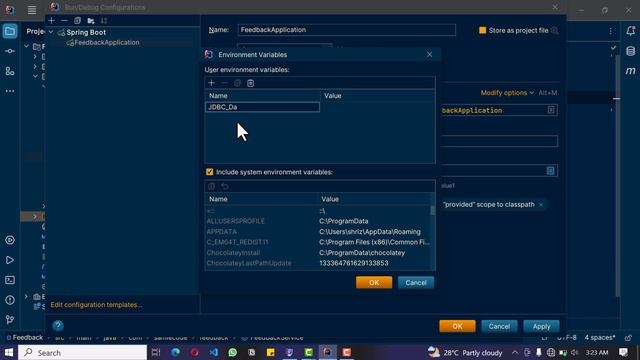Open Structure tool window in sidebar
The image size is (640, 360).
pyautogui.click(x=10, y=71)
